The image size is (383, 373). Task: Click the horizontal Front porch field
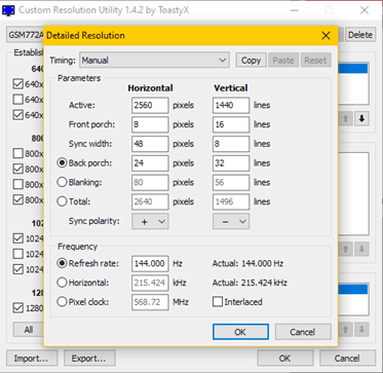point(150,125)
